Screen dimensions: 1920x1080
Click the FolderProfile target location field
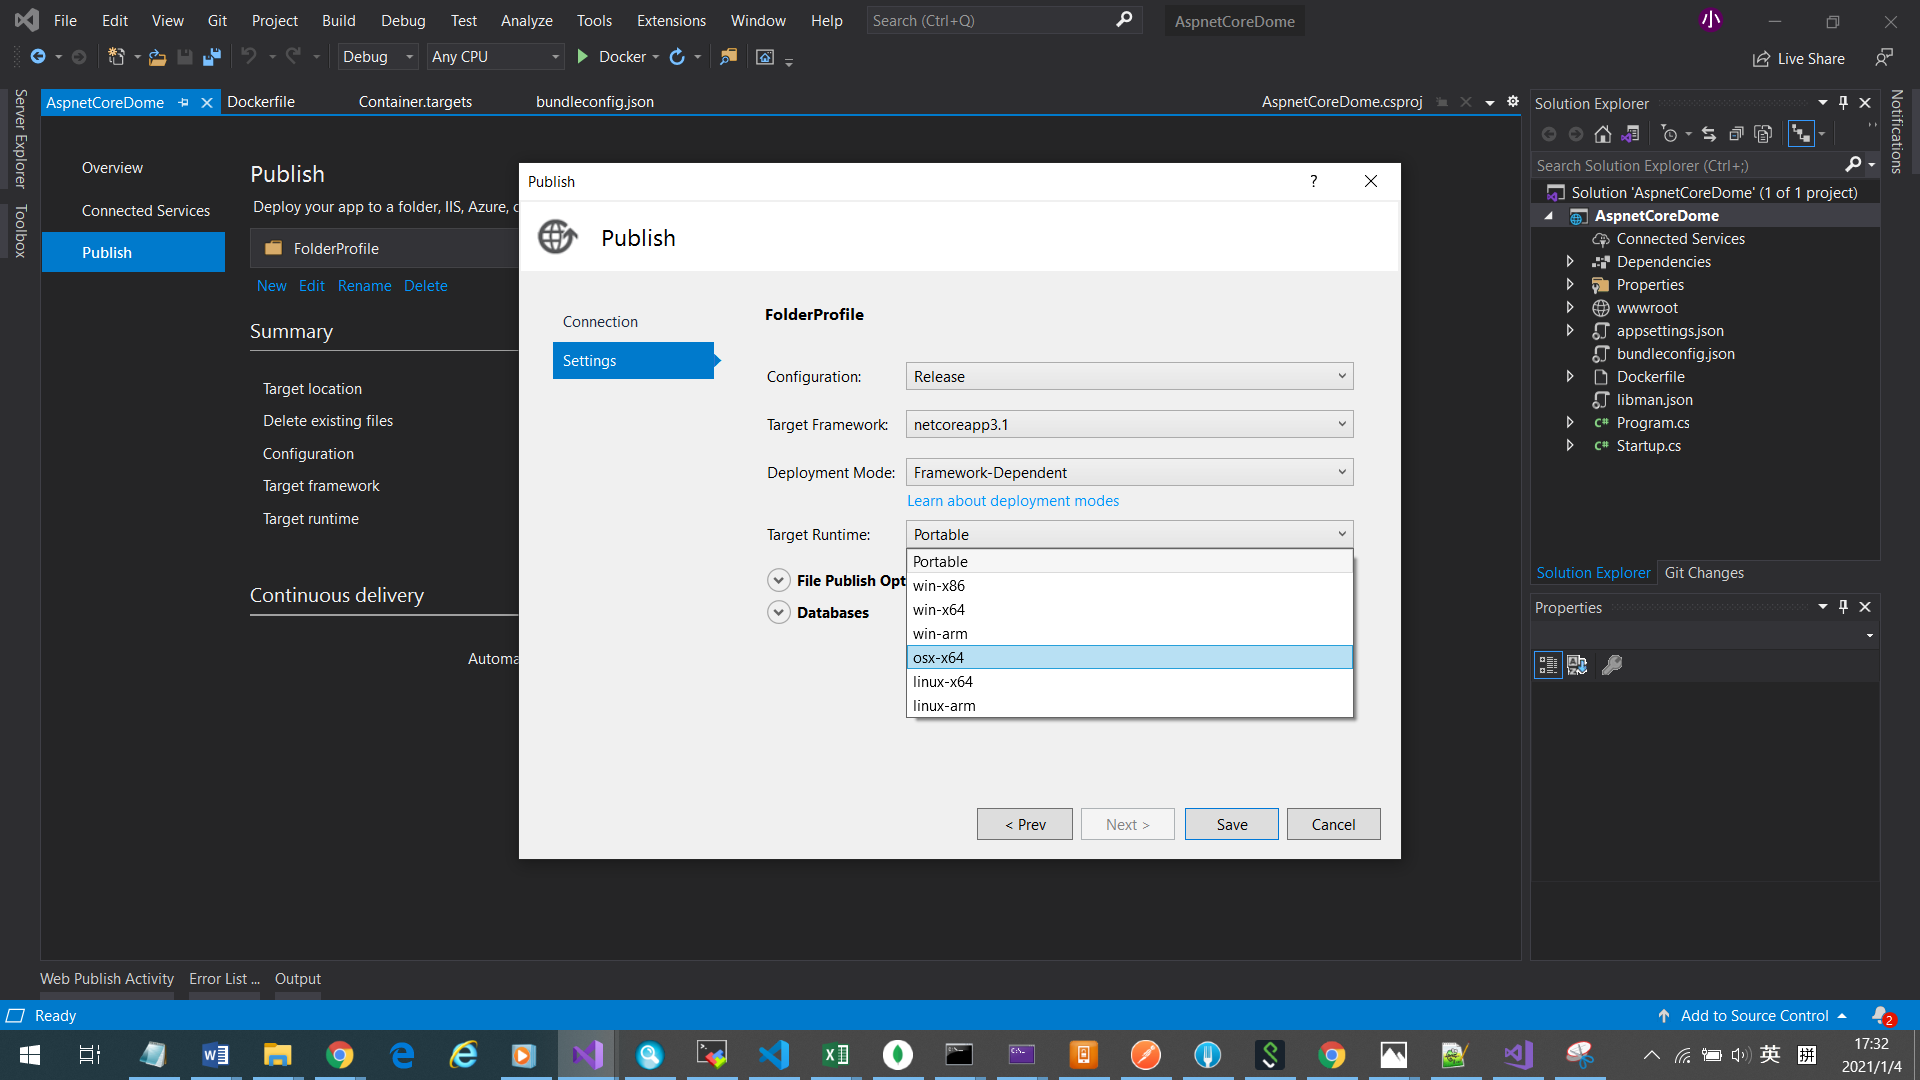[x=311, y=388]
